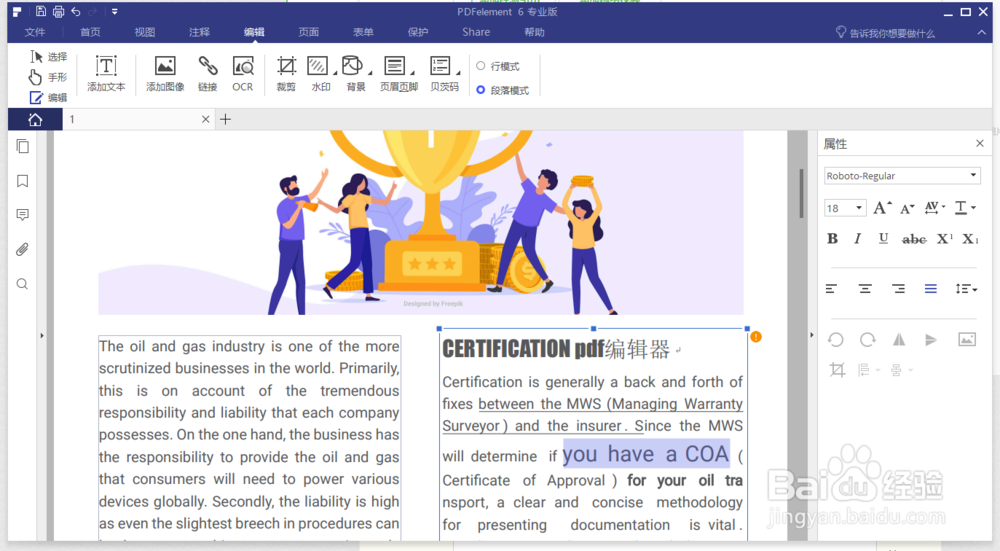Toggle underline formatting
This screenshot has height=551, width=1000.
(883, 239)
